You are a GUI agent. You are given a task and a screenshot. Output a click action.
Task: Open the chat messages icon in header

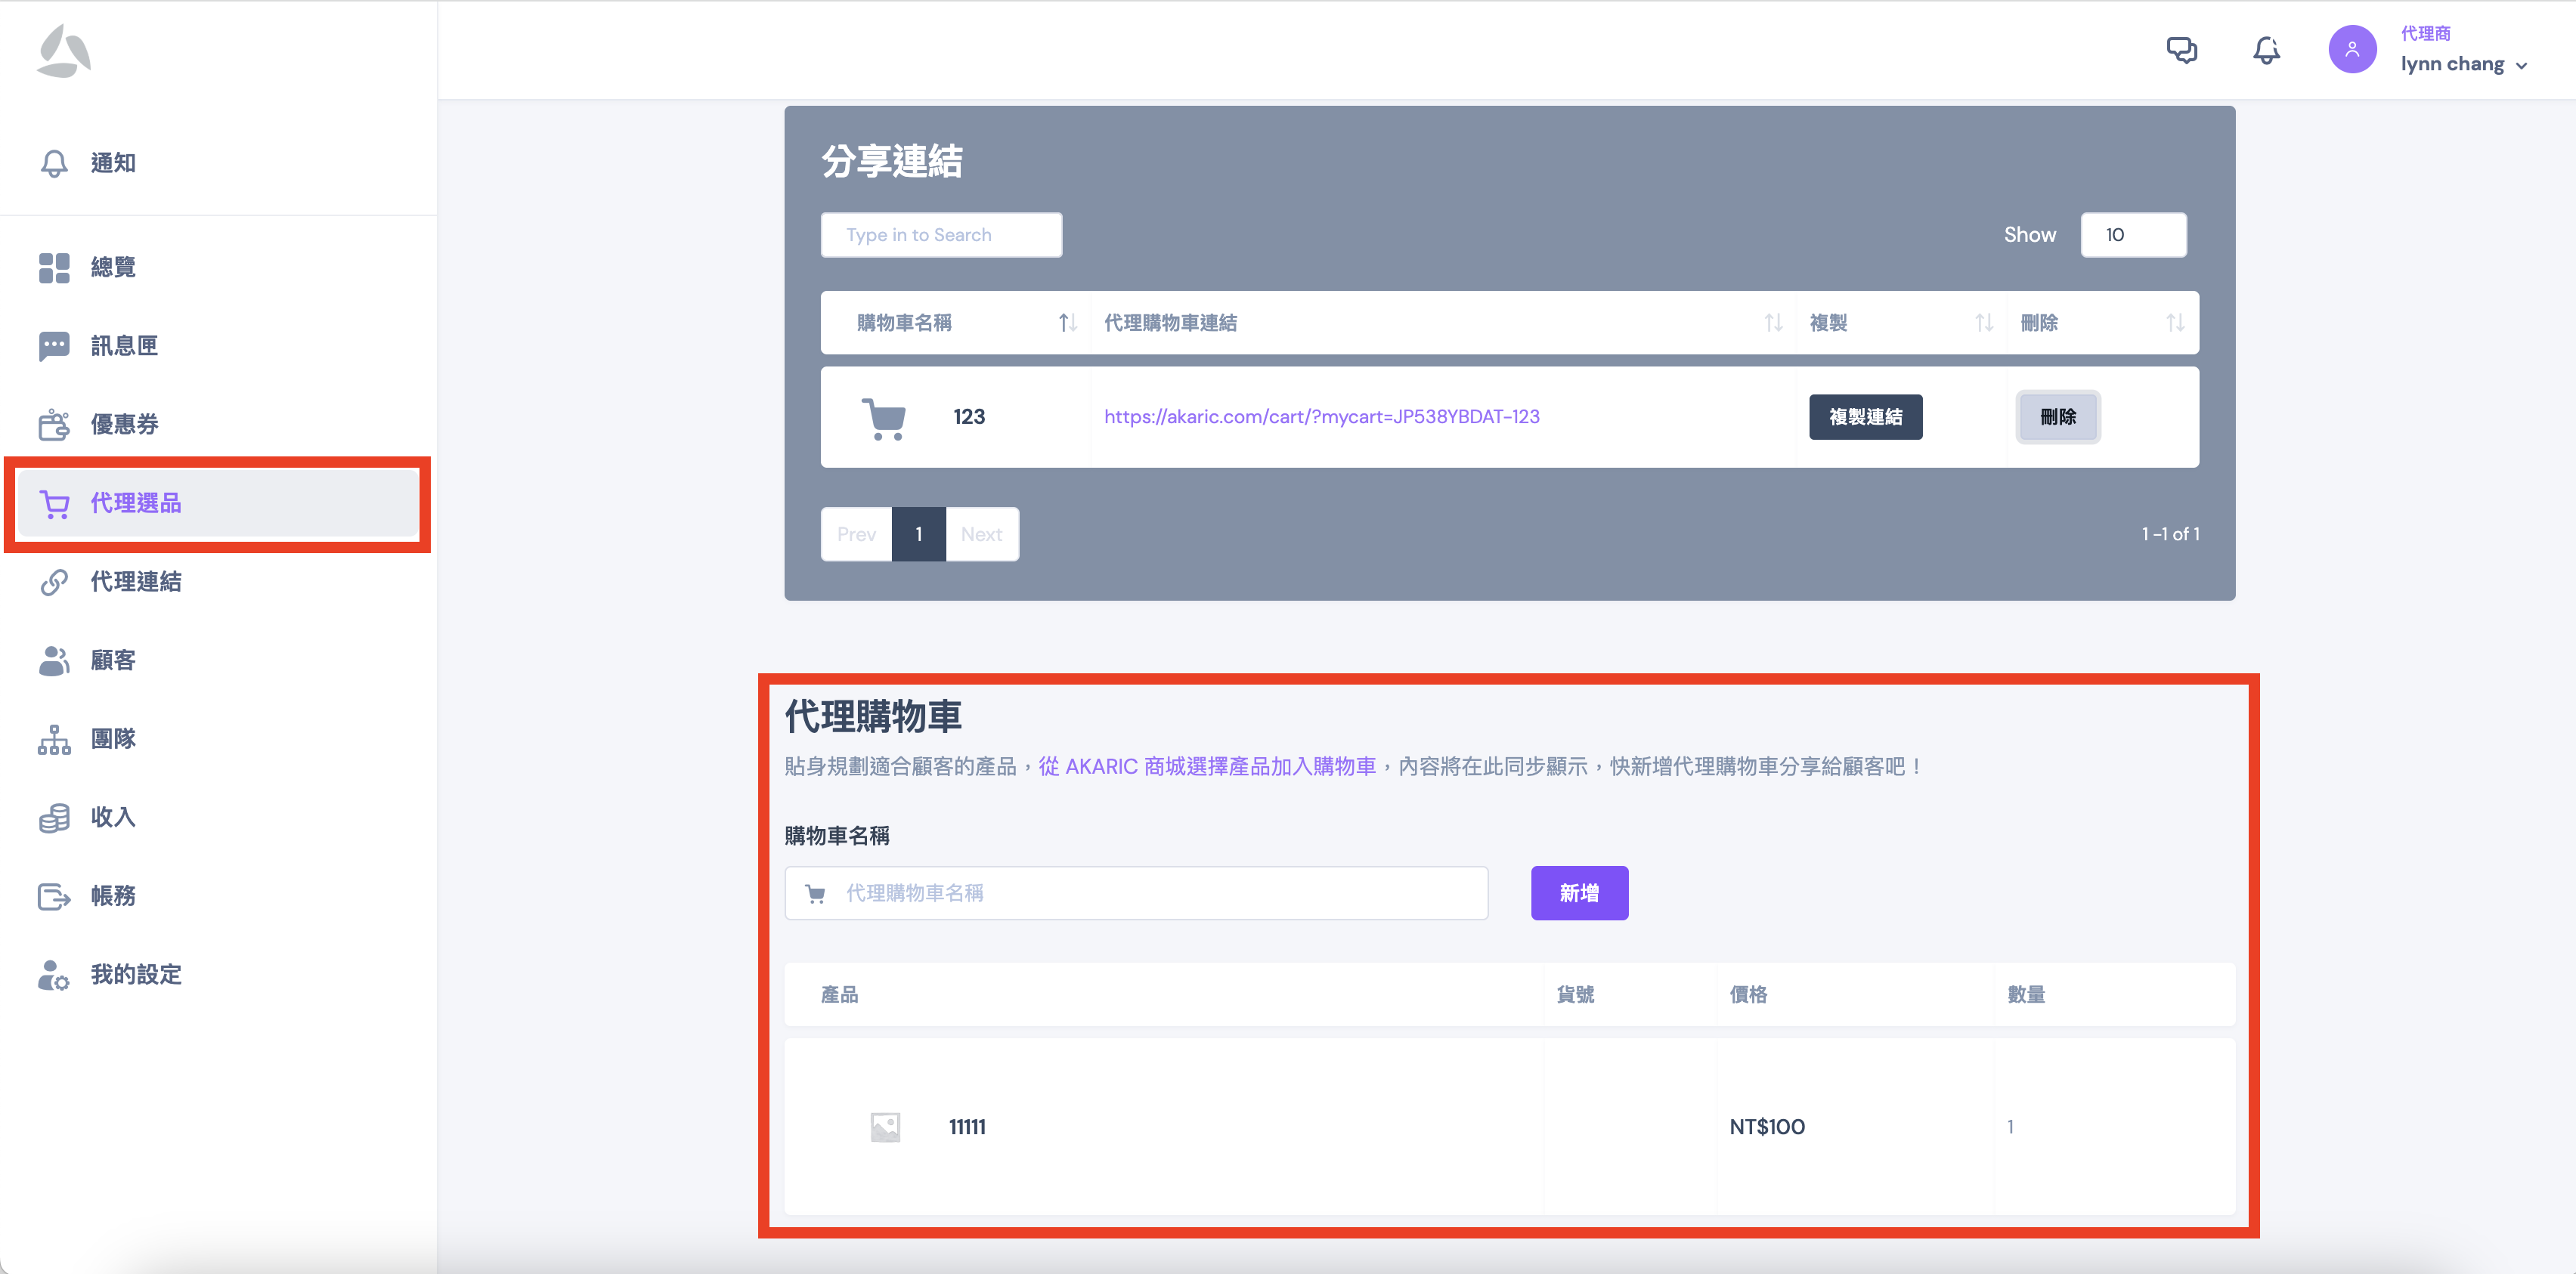click(2181, 50)
